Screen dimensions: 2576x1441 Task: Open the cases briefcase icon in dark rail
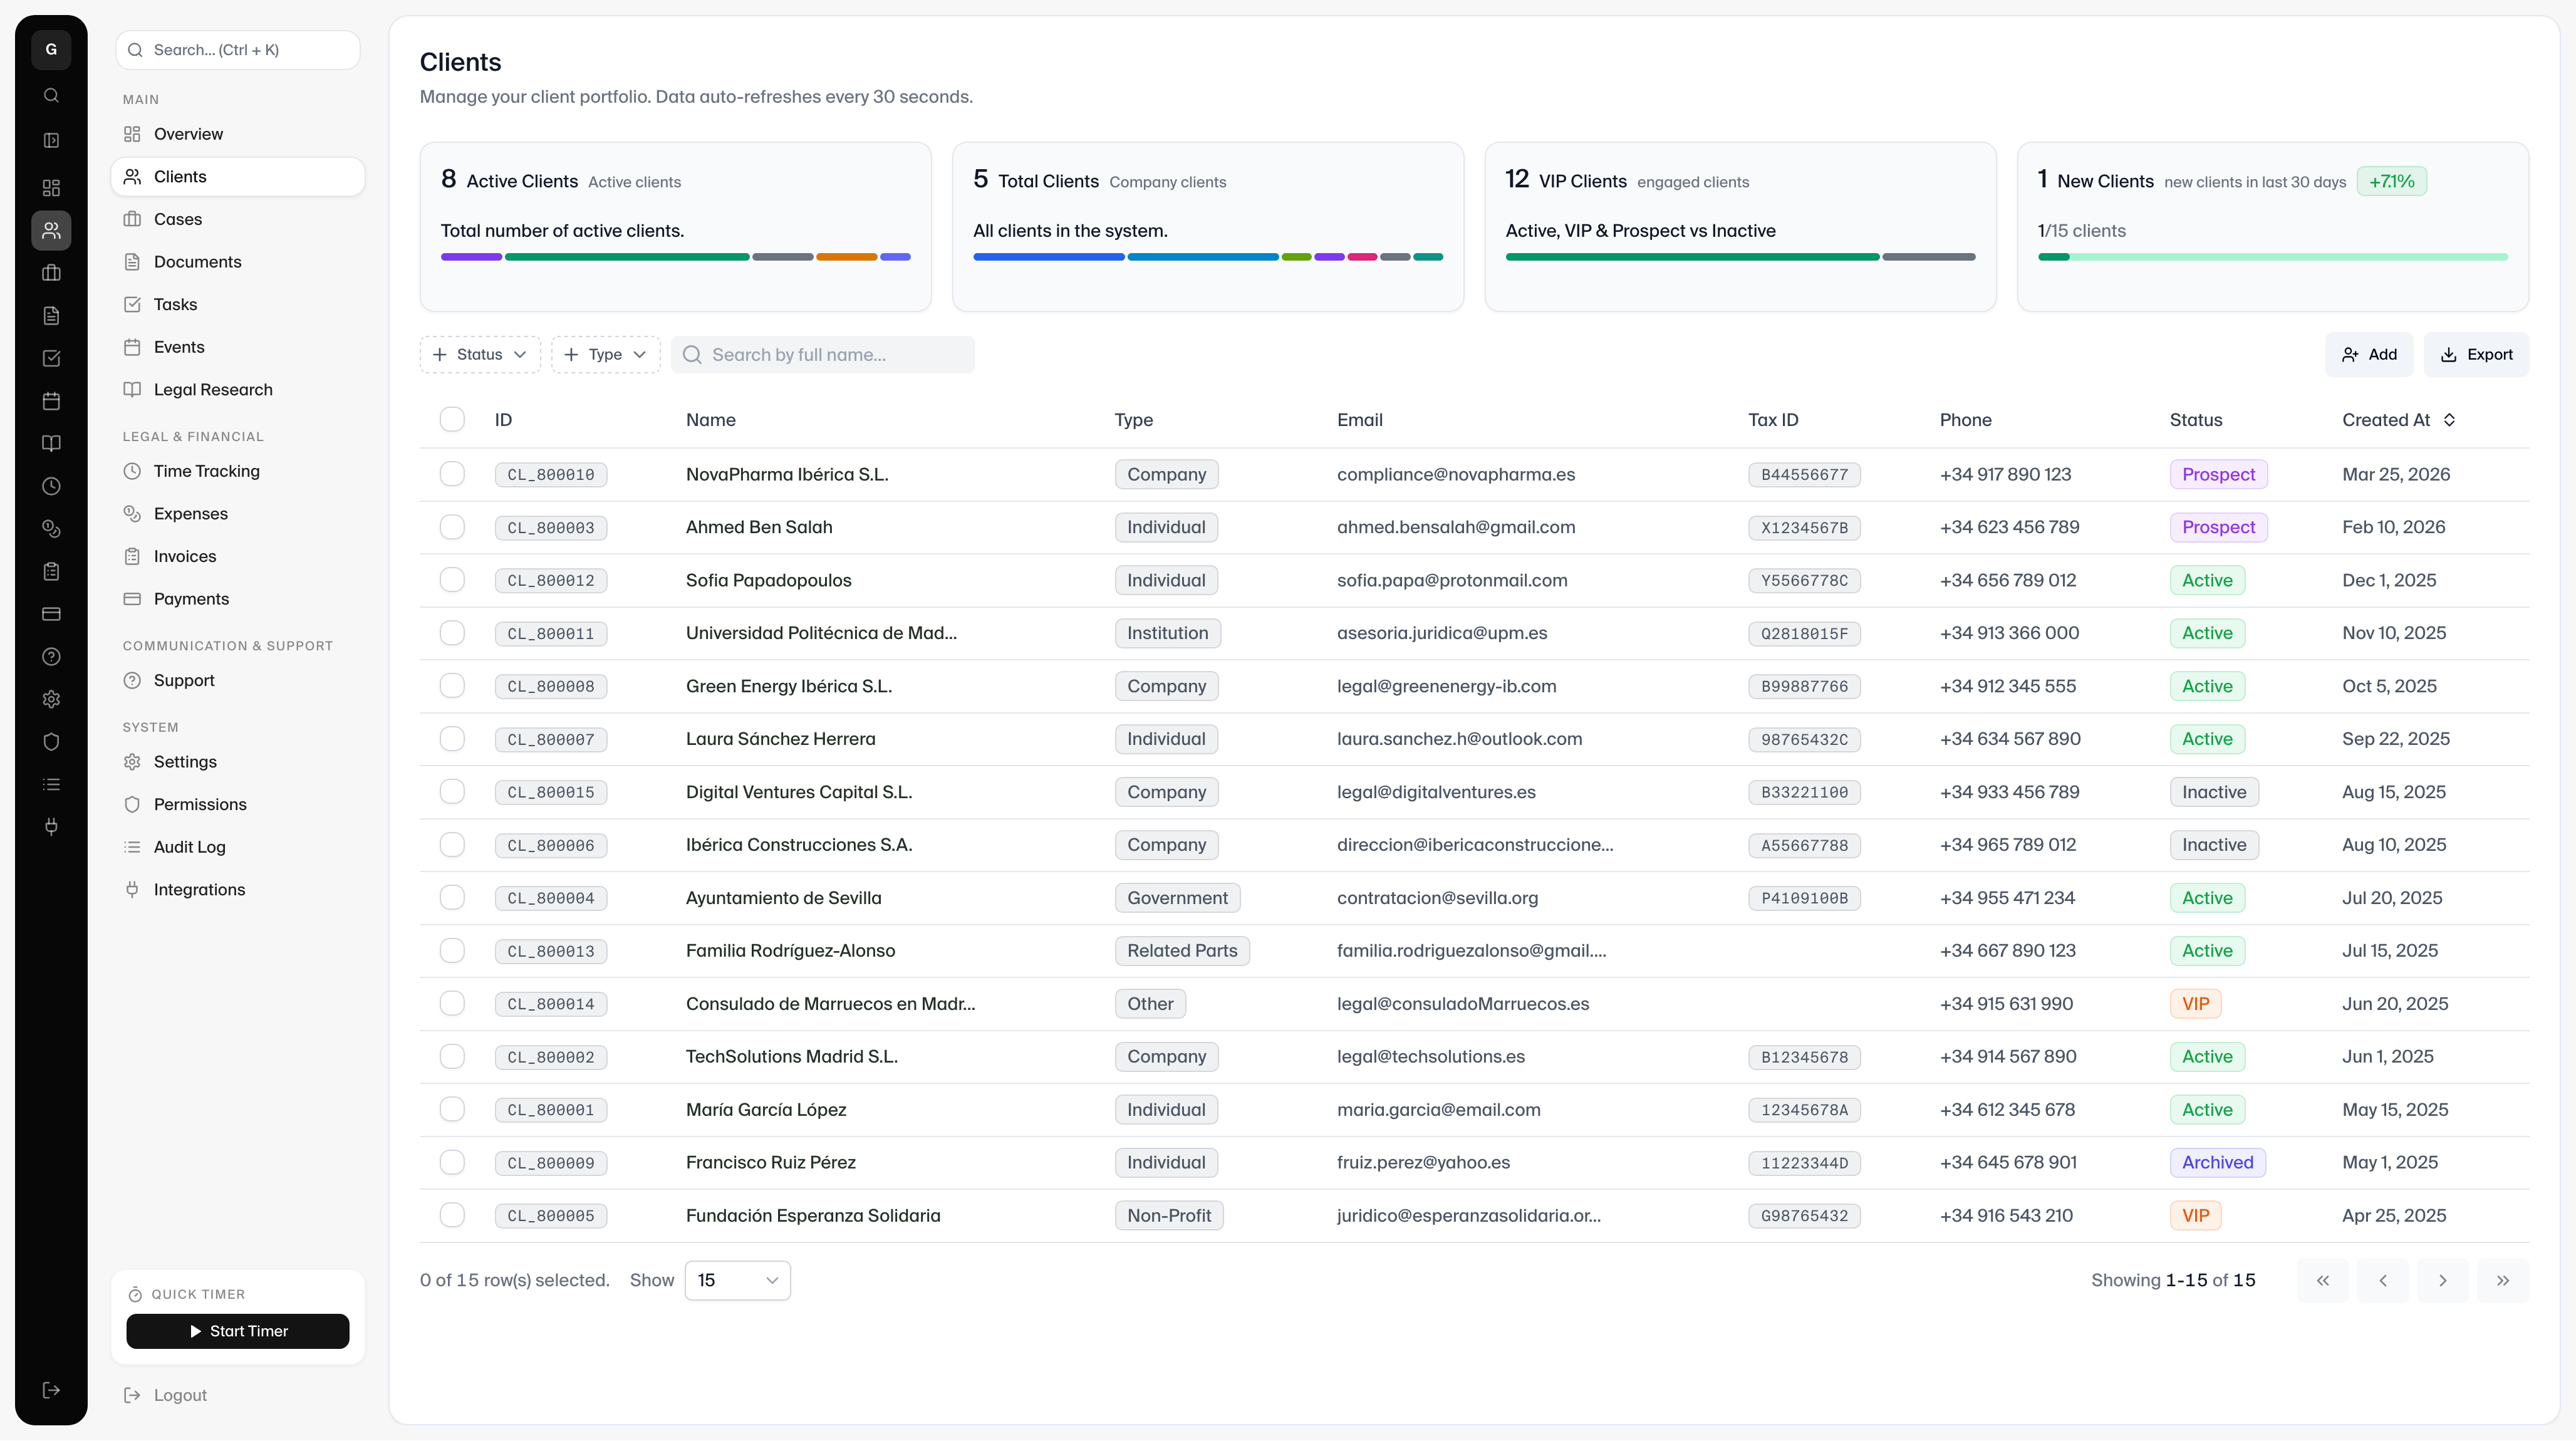51,273
